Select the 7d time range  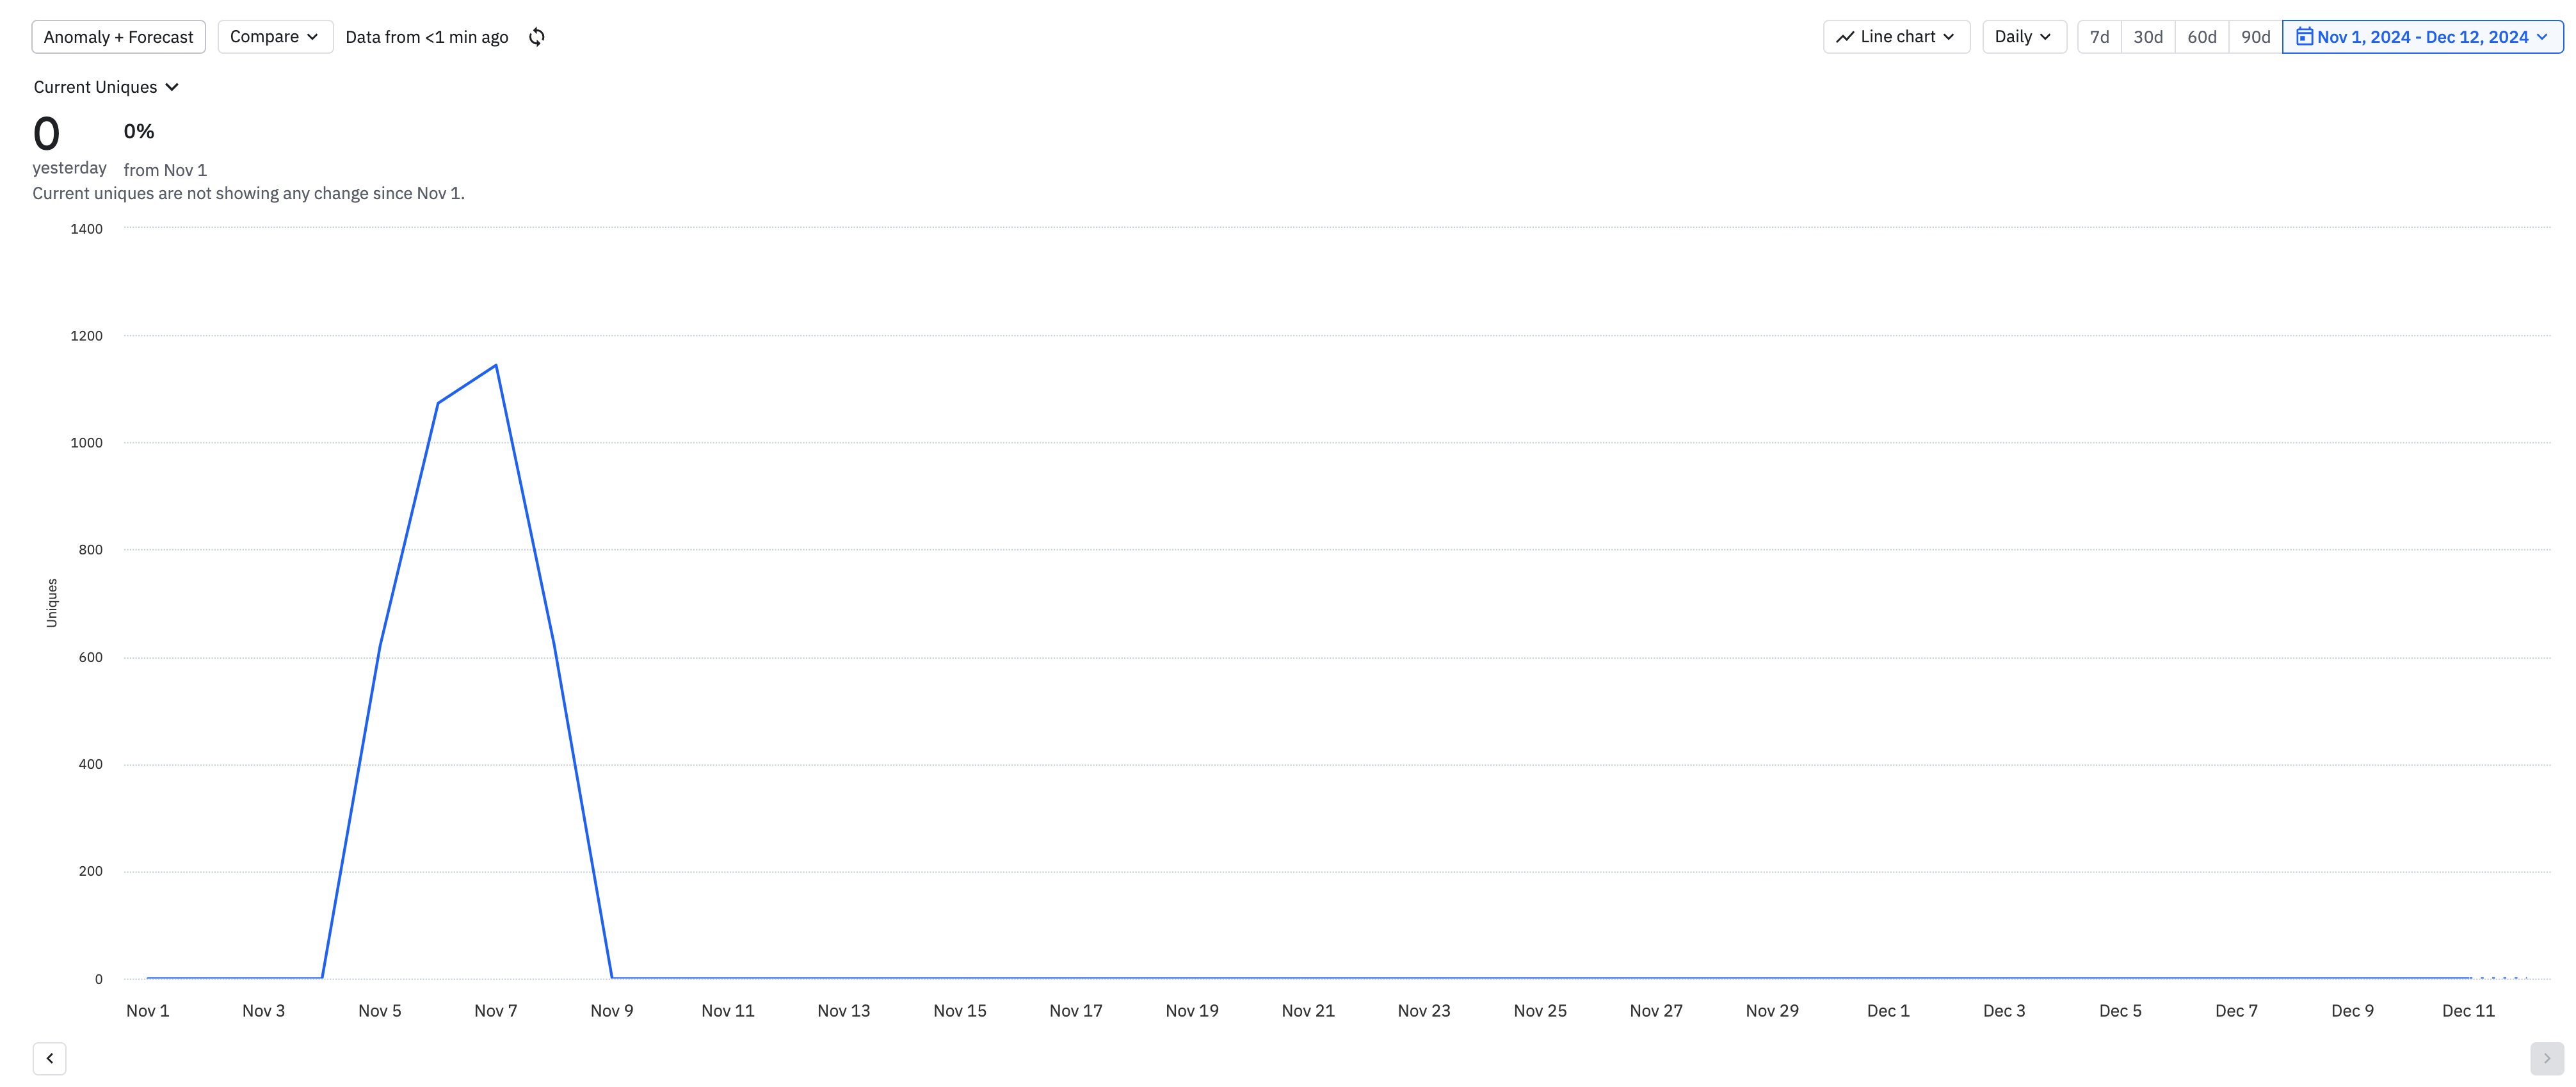point(2099,37)
